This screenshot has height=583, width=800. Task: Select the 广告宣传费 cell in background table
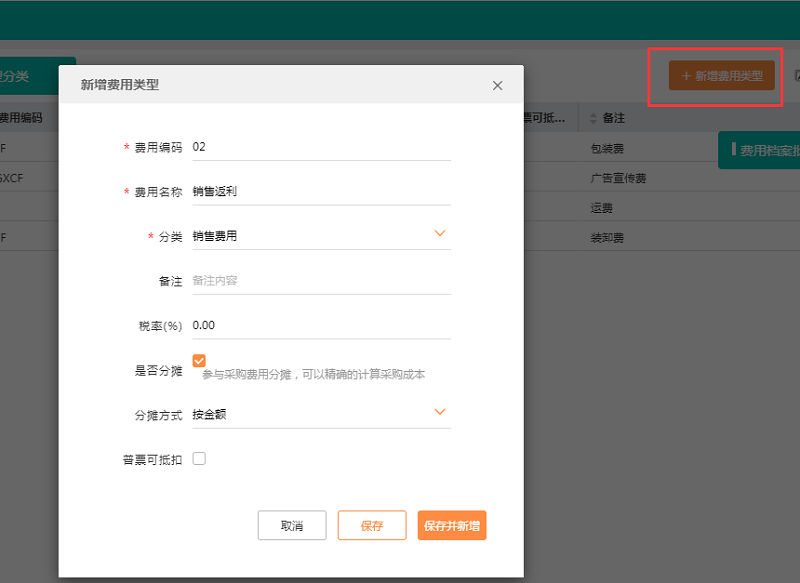coord(618,178)
